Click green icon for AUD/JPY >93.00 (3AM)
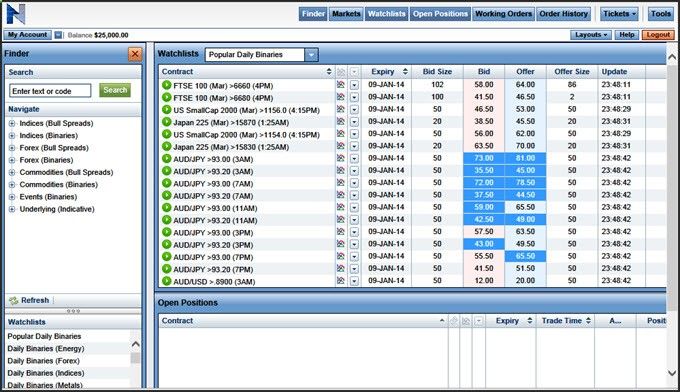The width and height of the screenshot is (680, 392). point(167,159)
